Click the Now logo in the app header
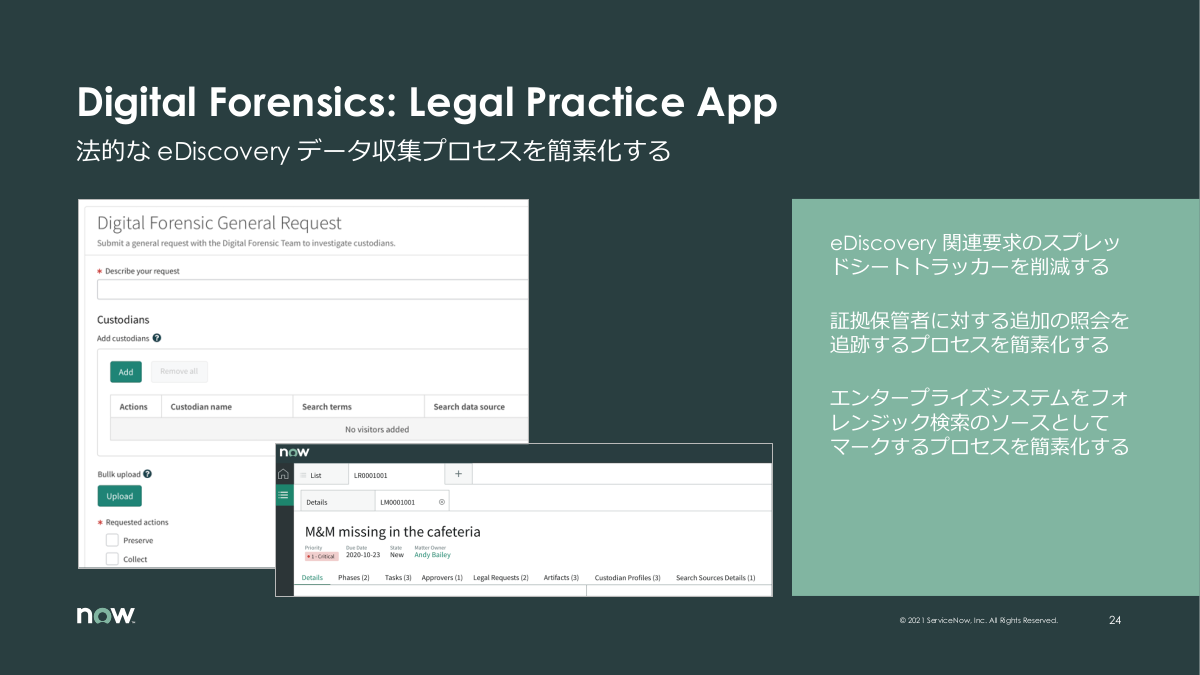1200x675 pixels. pos(294,453)
